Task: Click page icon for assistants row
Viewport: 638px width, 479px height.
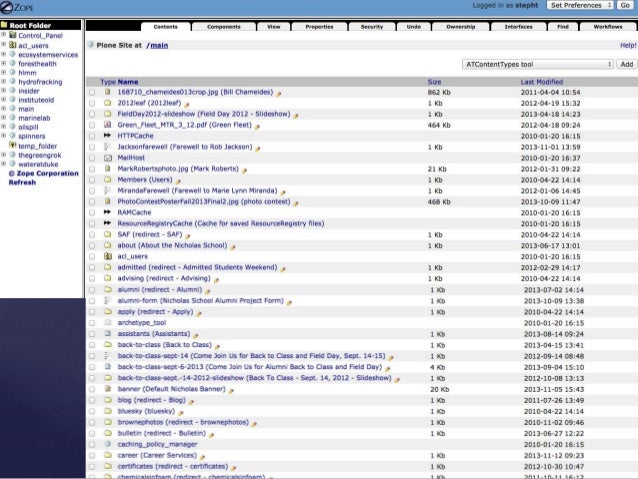Action: click(108, 333)
